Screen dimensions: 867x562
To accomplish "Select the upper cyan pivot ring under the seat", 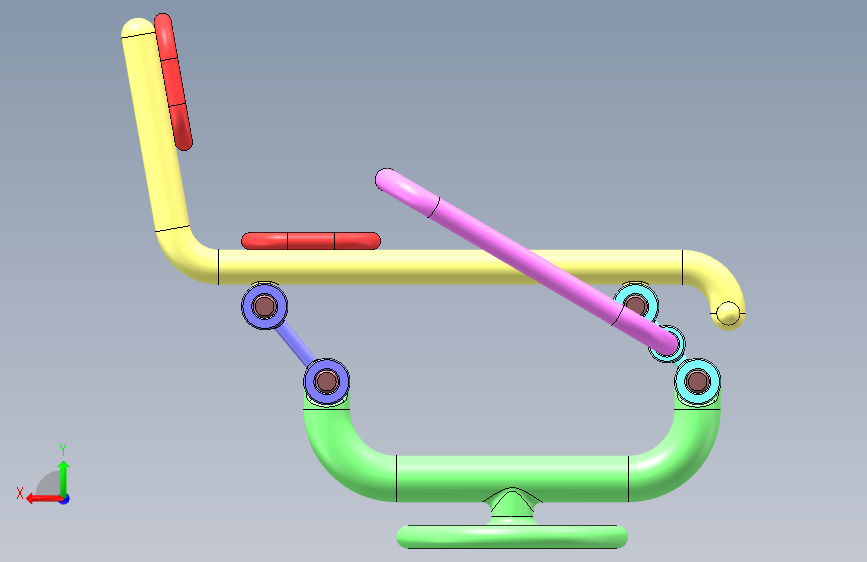I will [x=636, y=305].
